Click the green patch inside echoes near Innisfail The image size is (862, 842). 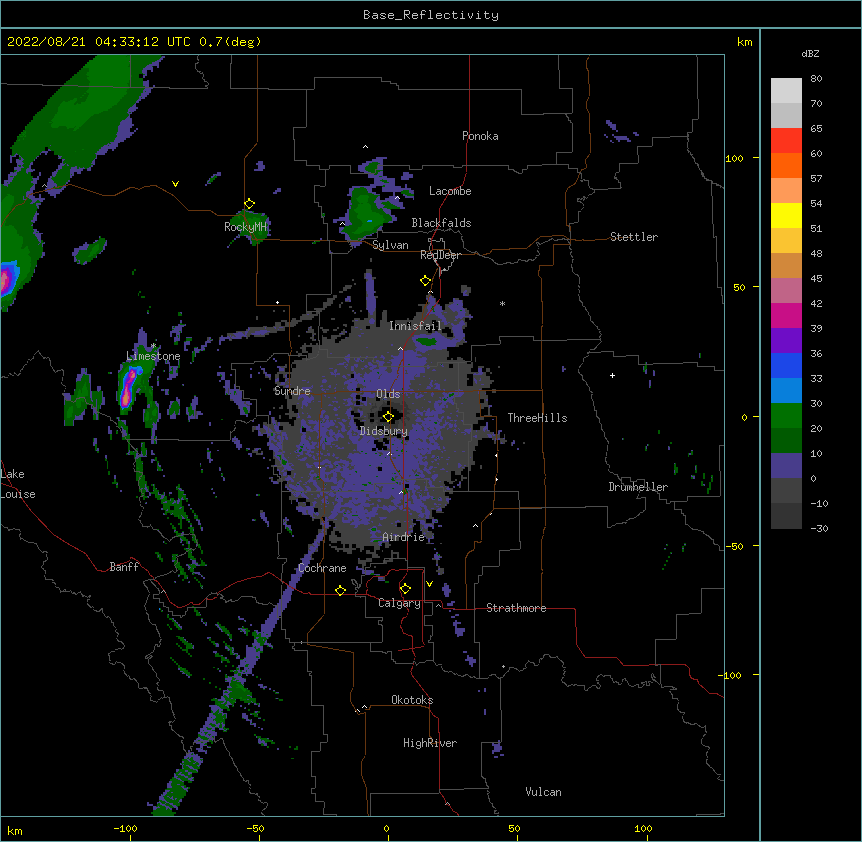426,342
